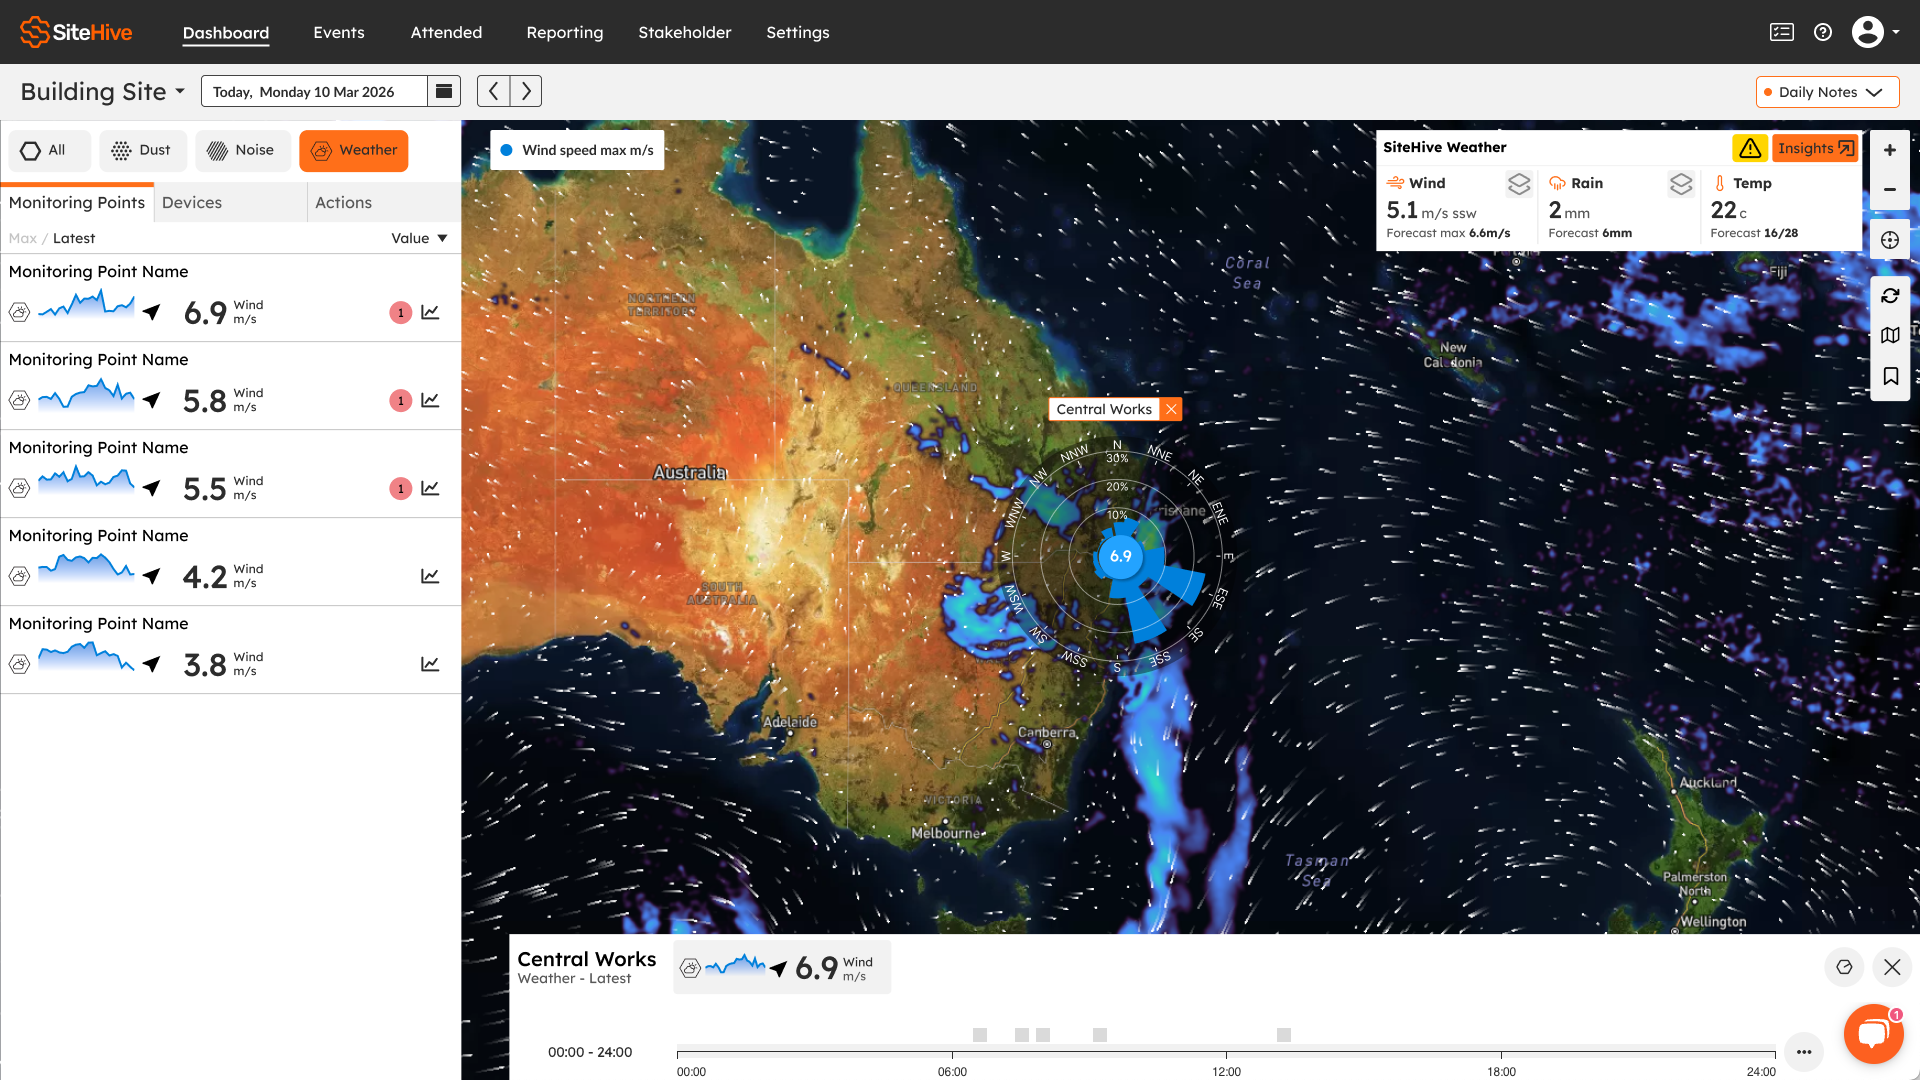
Task: Click the Rain forecast 6mm text
Action: (1590, 233)
